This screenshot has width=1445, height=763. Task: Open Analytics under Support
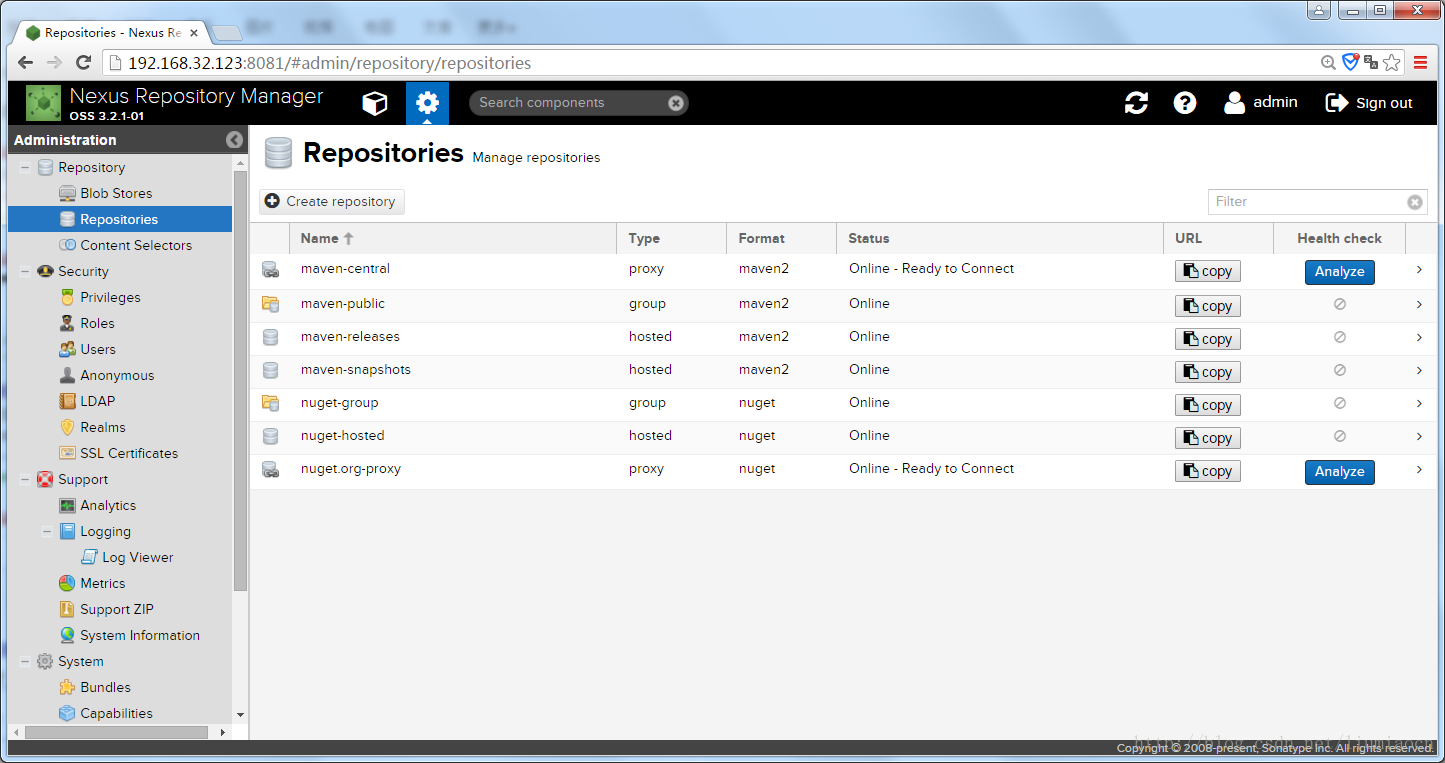click(108, 505)
